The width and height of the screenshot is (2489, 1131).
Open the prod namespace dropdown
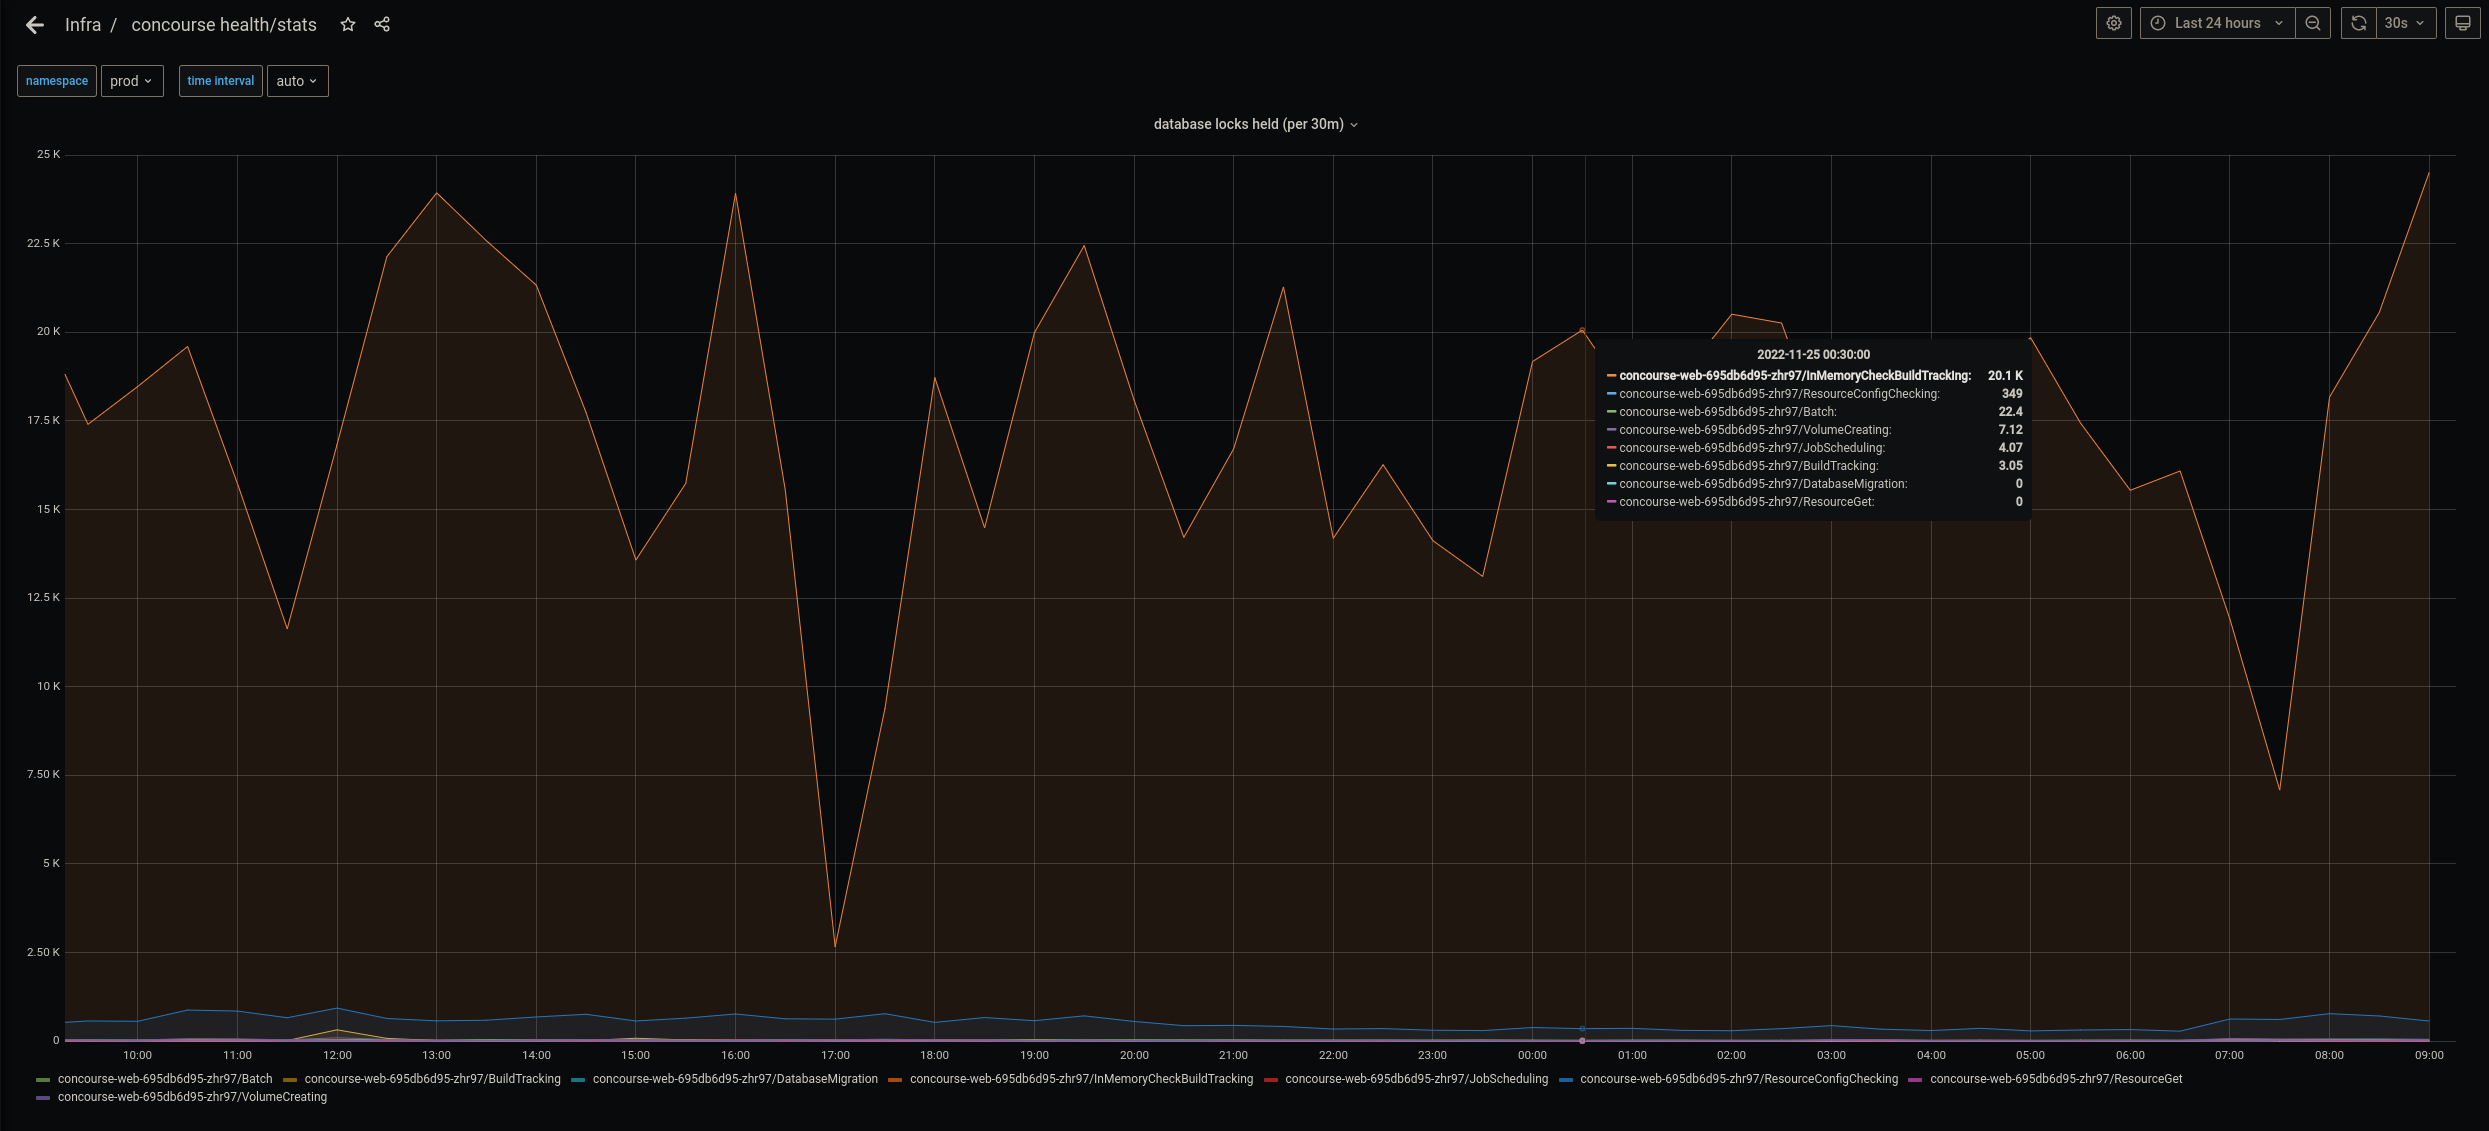click(x=132, y=81)
